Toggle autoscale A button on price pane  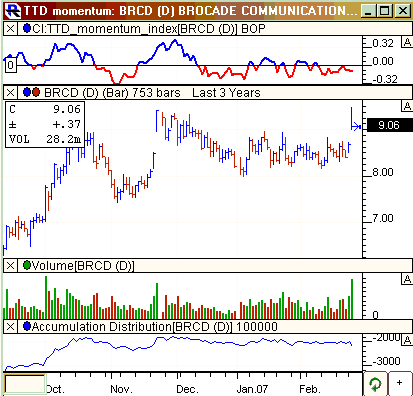point(407,106)
